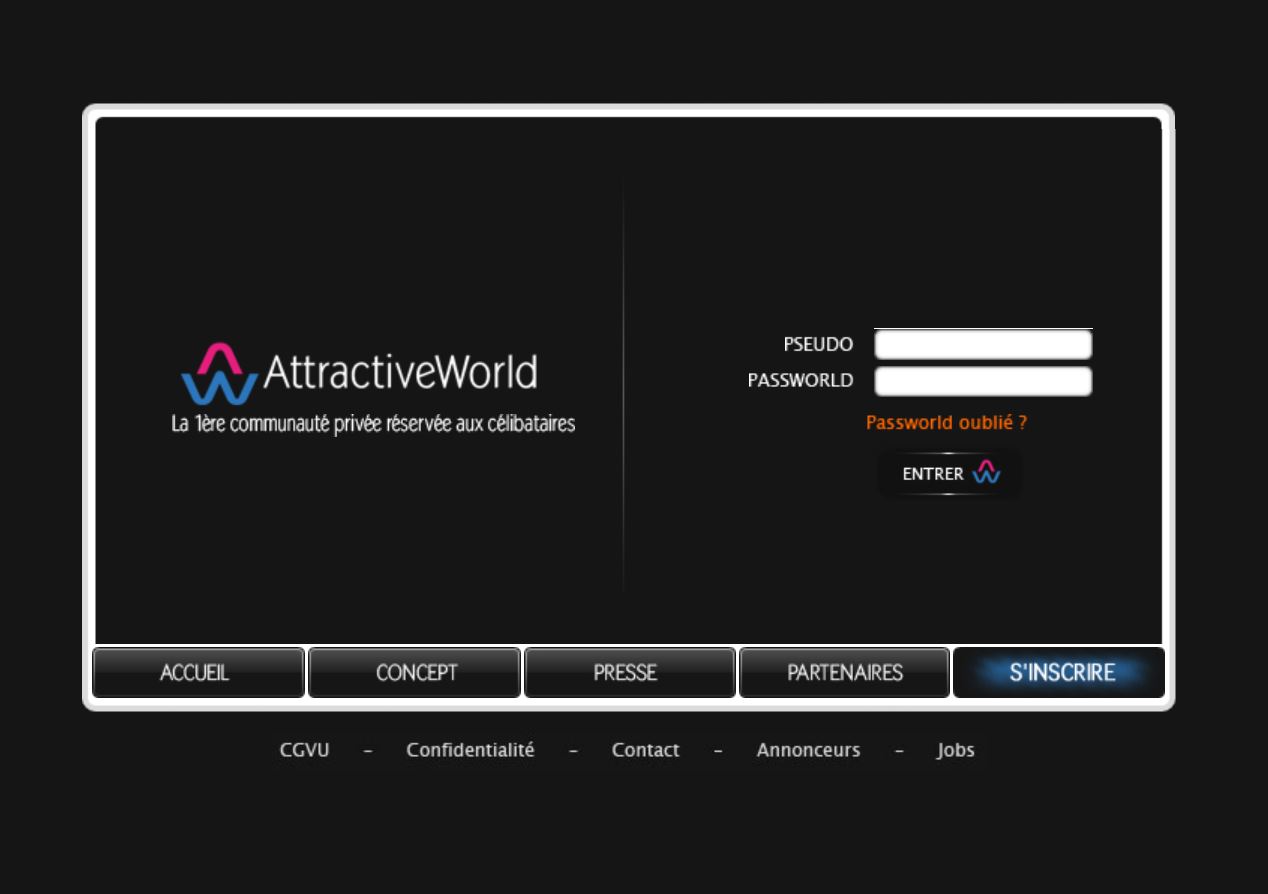Viewport: 1268px width, 894px height.
Task: Open the PARTENAIRES tab
Action: pos(844,672)
